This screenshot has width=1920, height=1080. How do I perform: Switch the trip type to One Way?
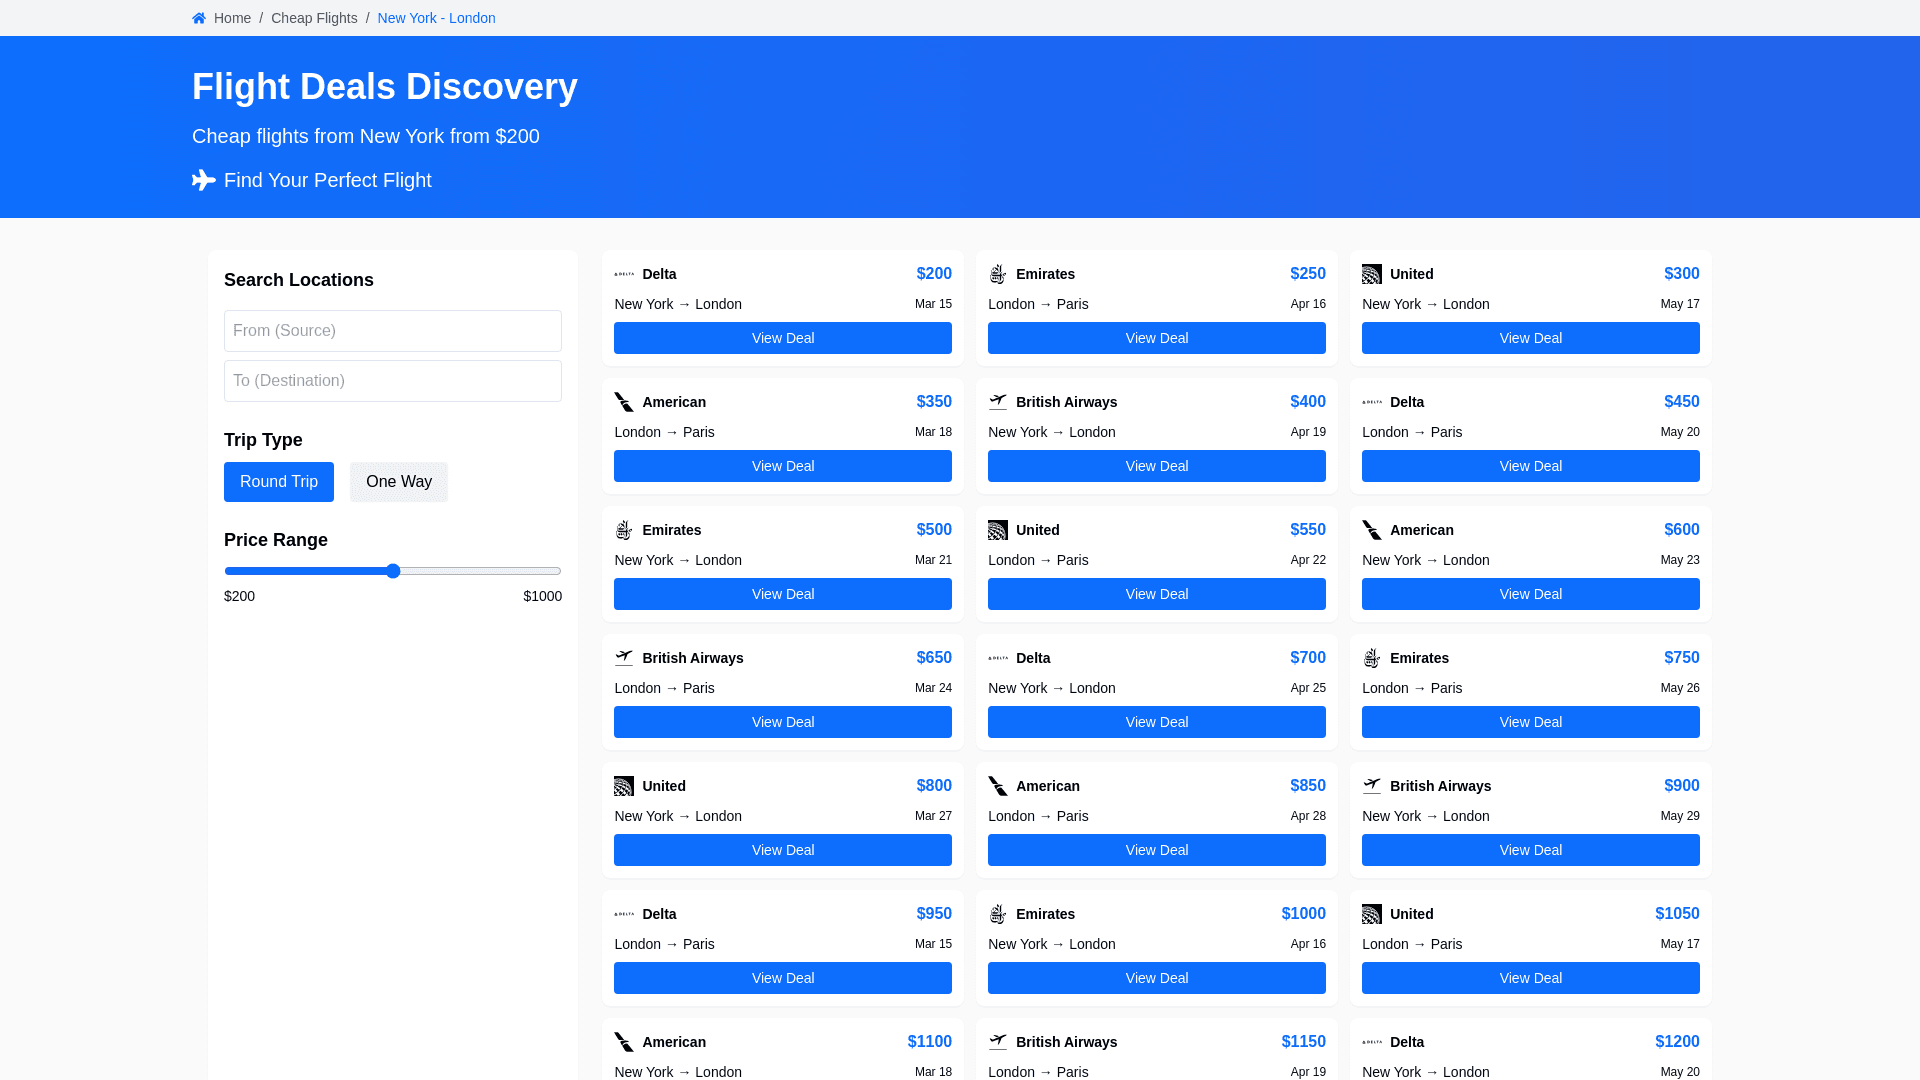399,482
